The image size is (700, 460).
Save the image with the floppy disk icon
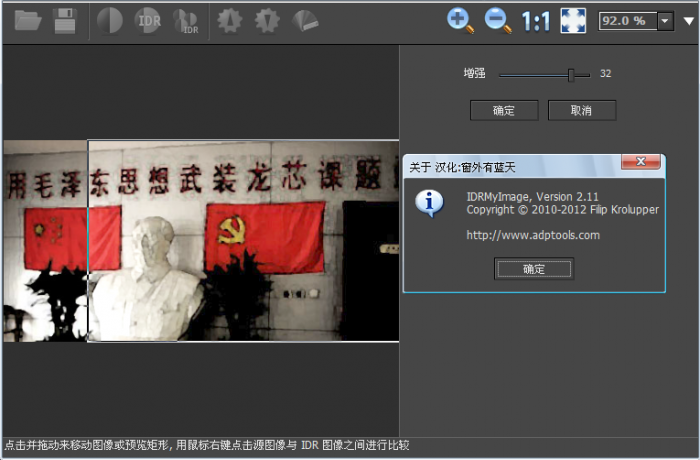click(65, 21)
